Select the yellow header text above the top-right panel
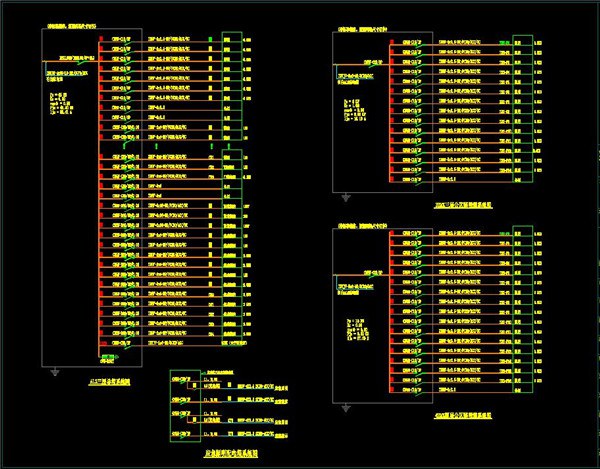600x469 pixels. (x=362, y=35)
